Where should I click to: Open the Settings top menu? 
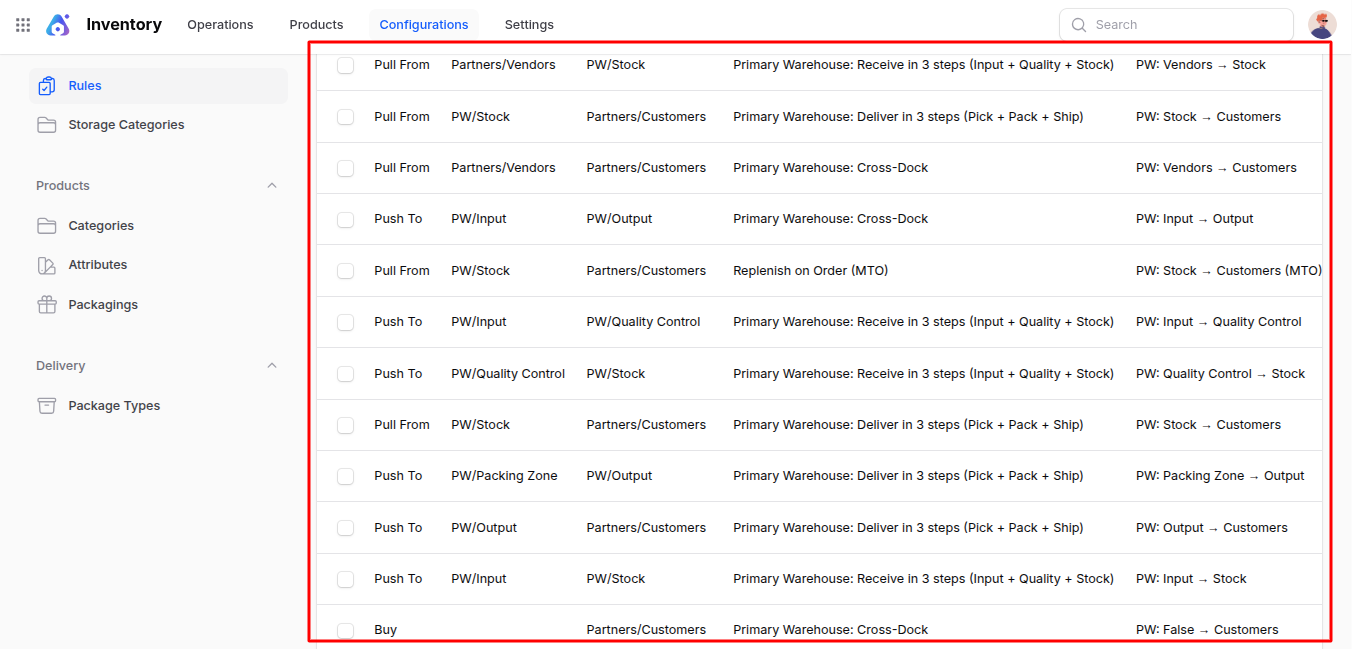529,25
